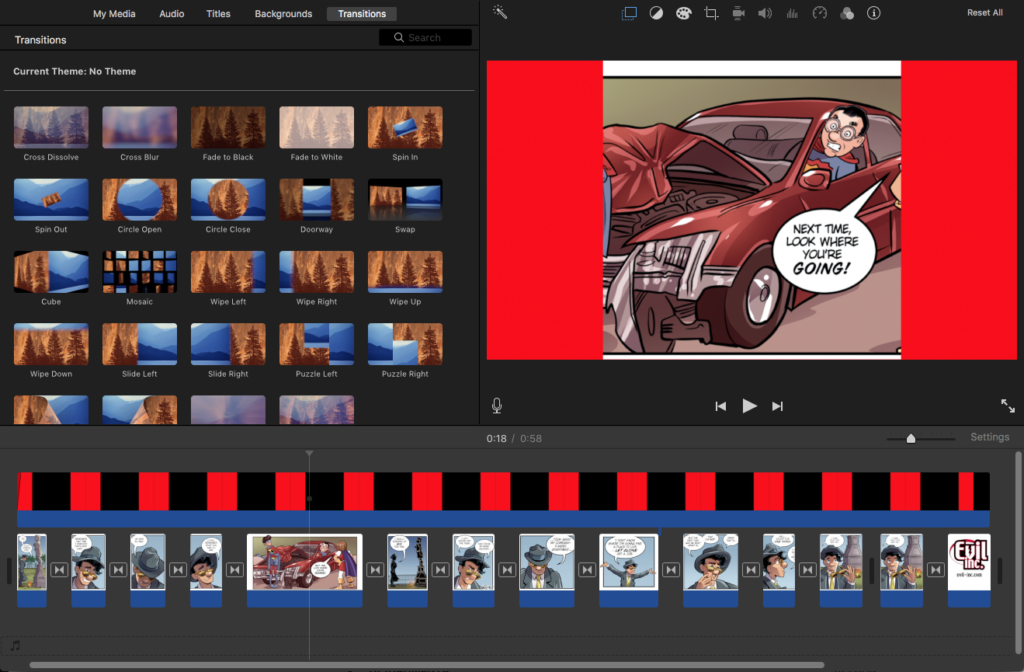Toggle the color balance tool
Screen dimensions: 1024x672
tap(657, 13)
